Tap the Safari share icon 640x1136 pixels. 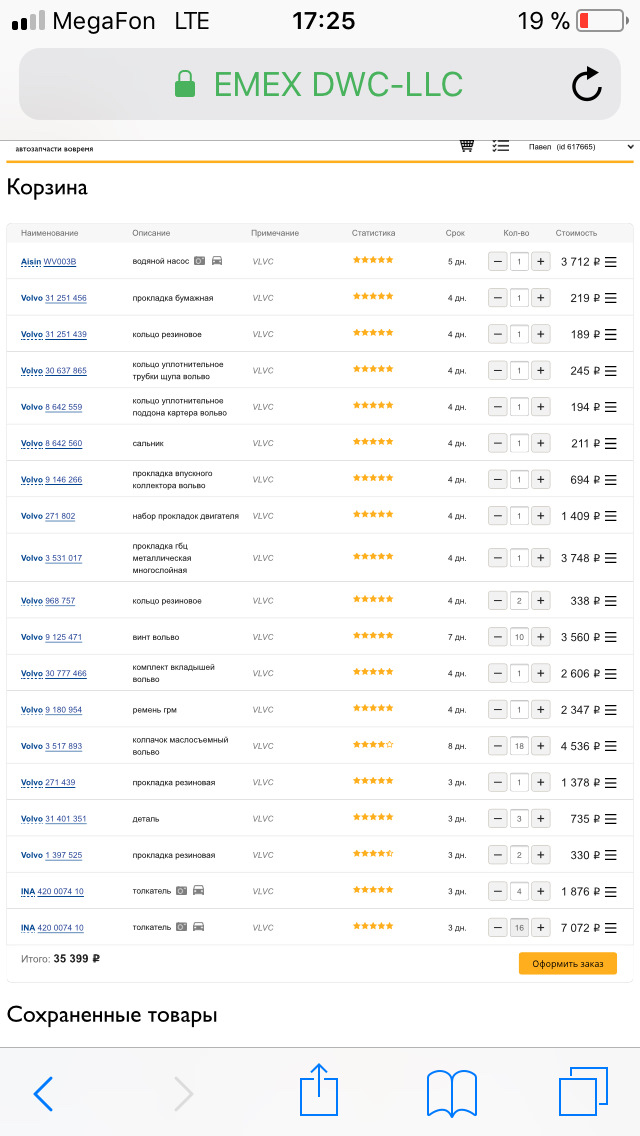point(319,1090)
